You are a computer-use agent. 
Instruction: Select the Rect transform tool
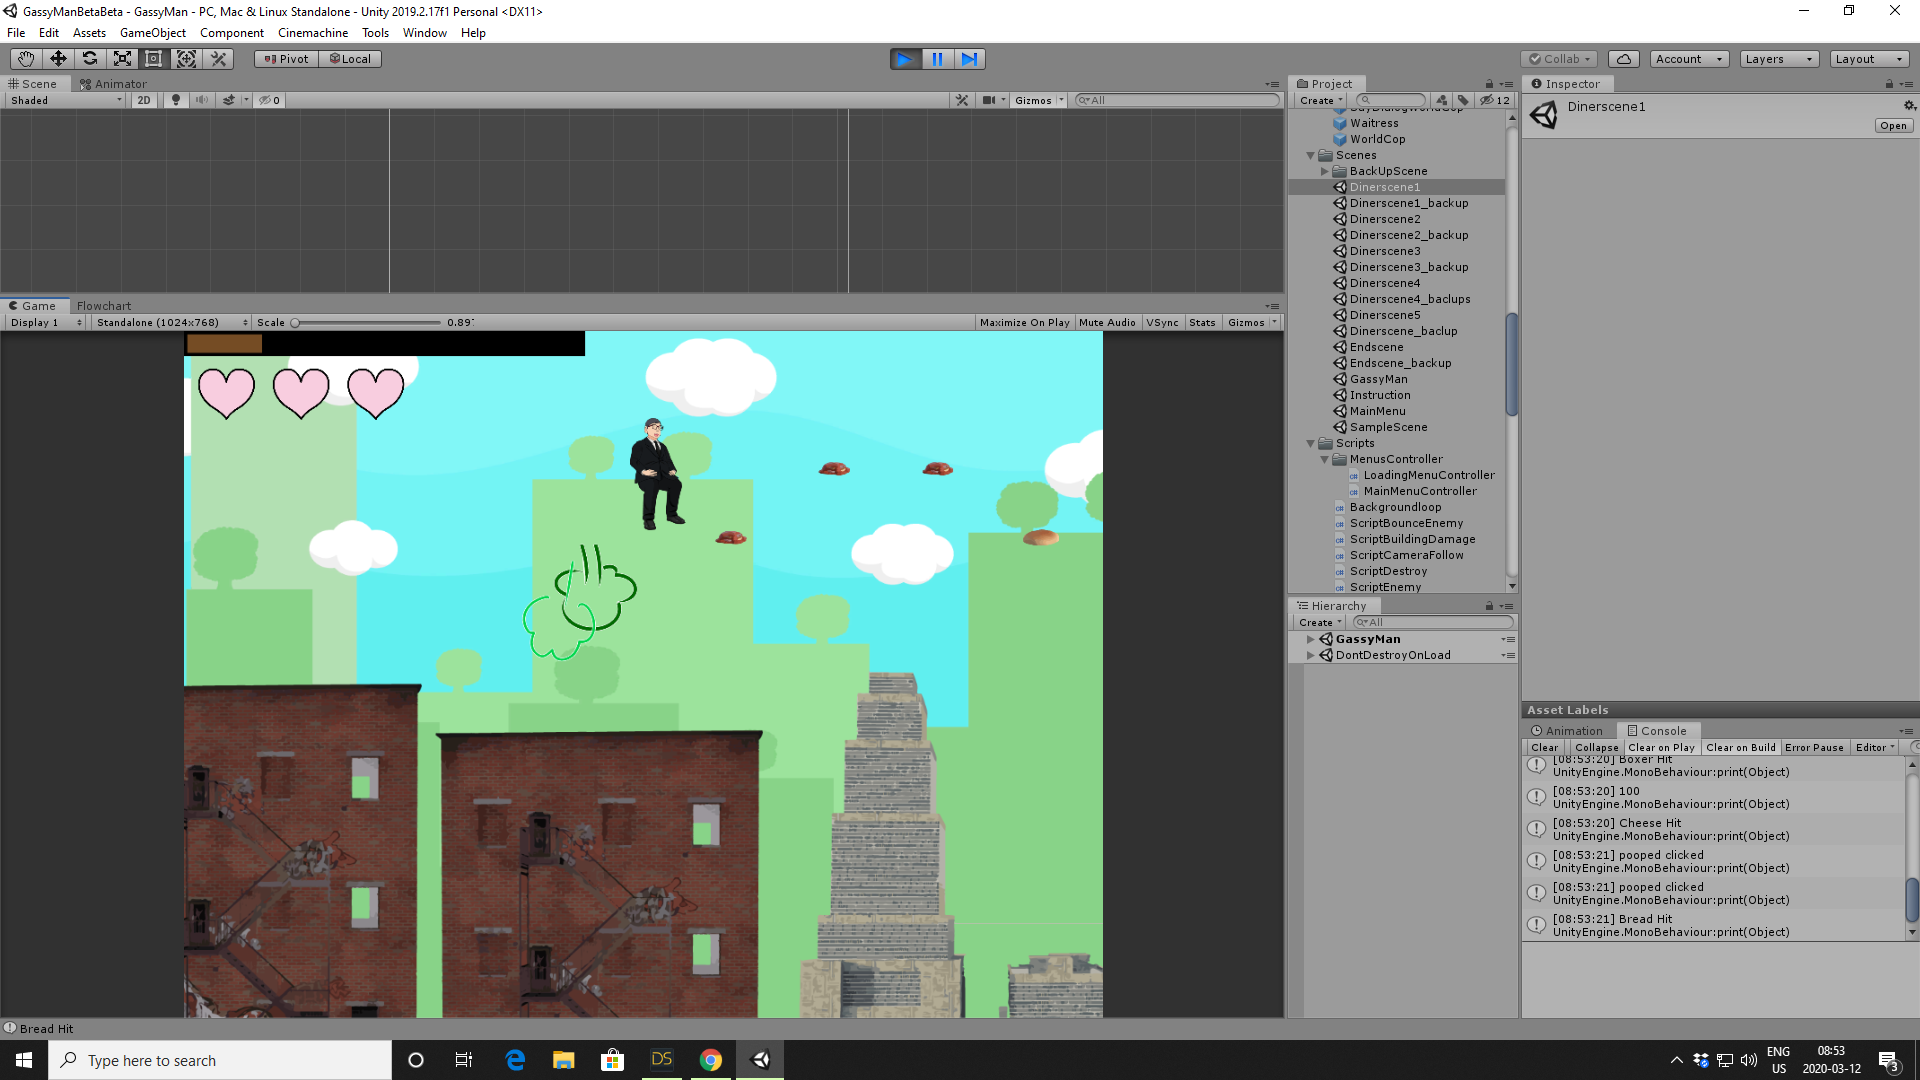pos(154,59)
